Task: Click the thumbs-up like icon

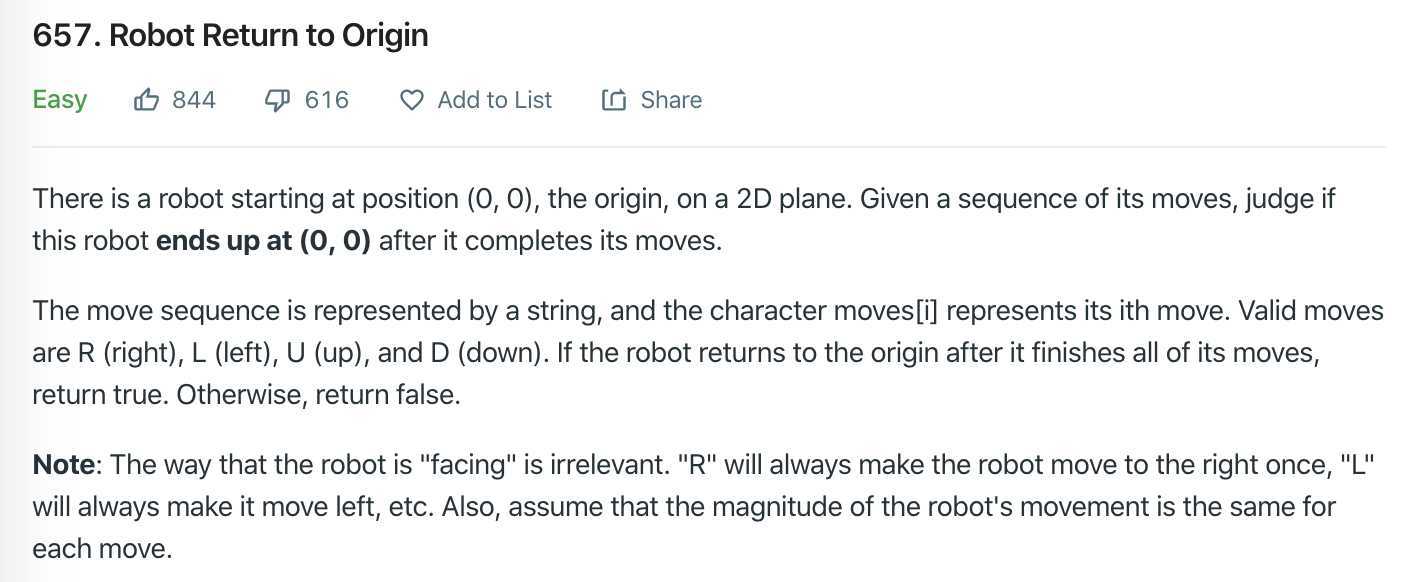Action: [x=147, y=100]
